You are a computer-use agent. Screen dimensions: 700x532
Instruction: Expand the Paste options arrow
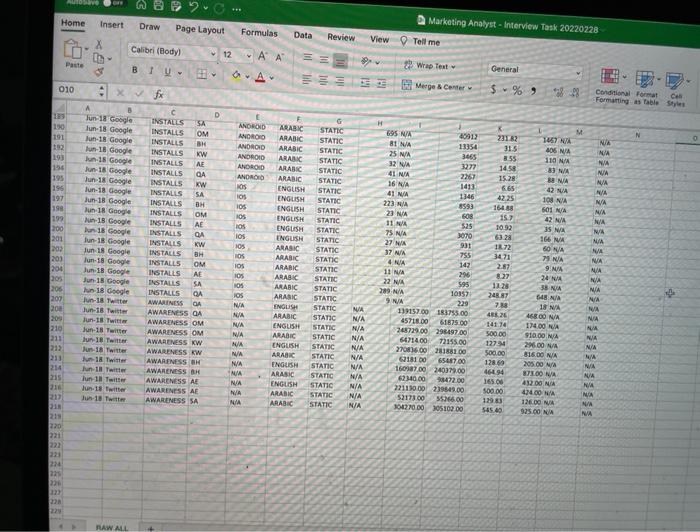point(87,49)
